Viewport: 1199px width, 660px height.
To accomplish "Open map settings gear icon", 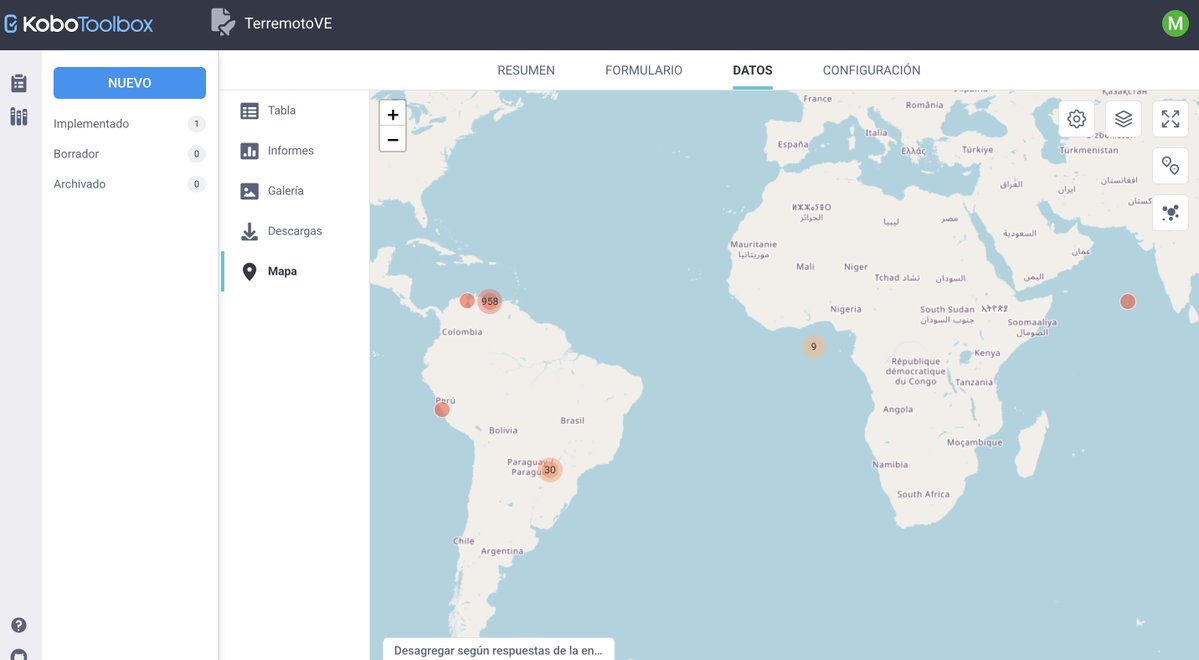I will [x=1077, y=119].
